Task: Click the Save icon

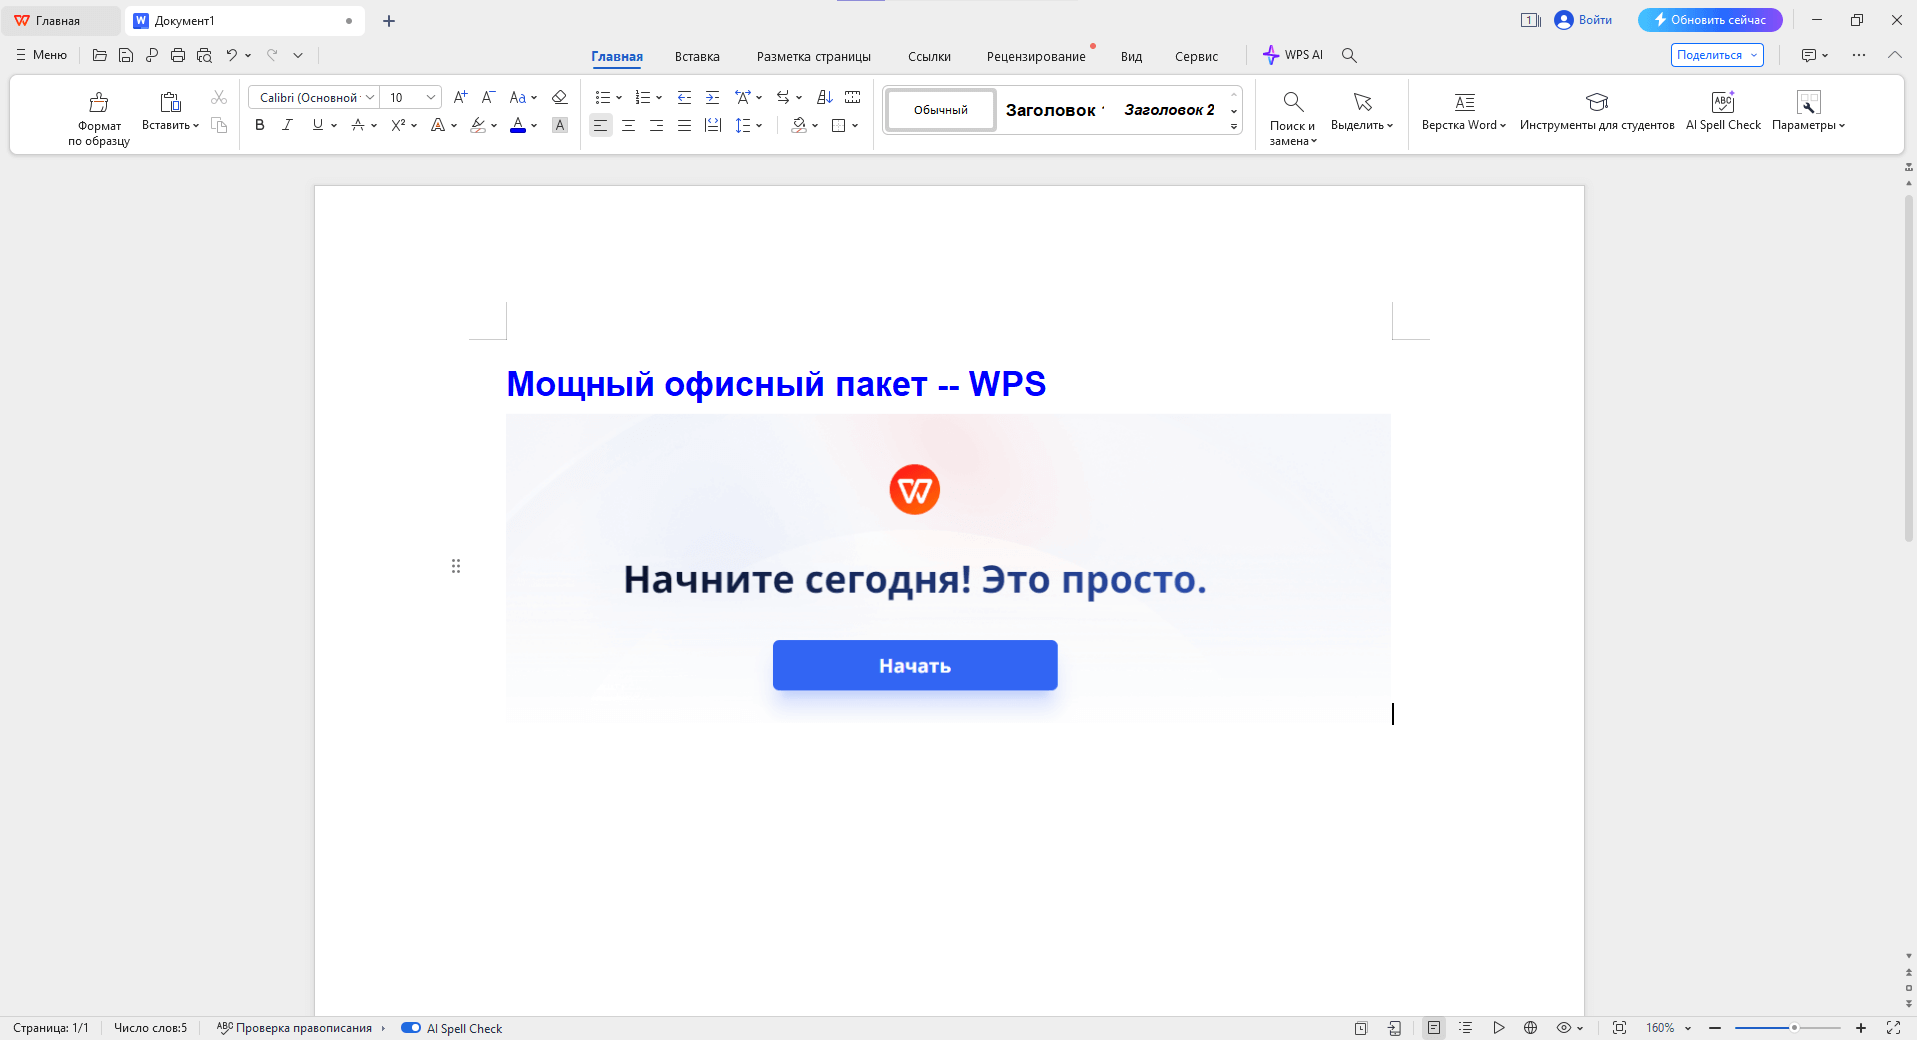Action: click(x=126, y=55)
